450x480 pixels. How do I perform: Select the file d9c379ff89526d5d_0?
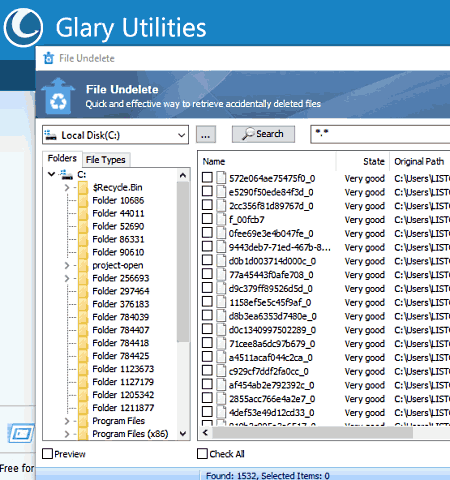point(271,288)
